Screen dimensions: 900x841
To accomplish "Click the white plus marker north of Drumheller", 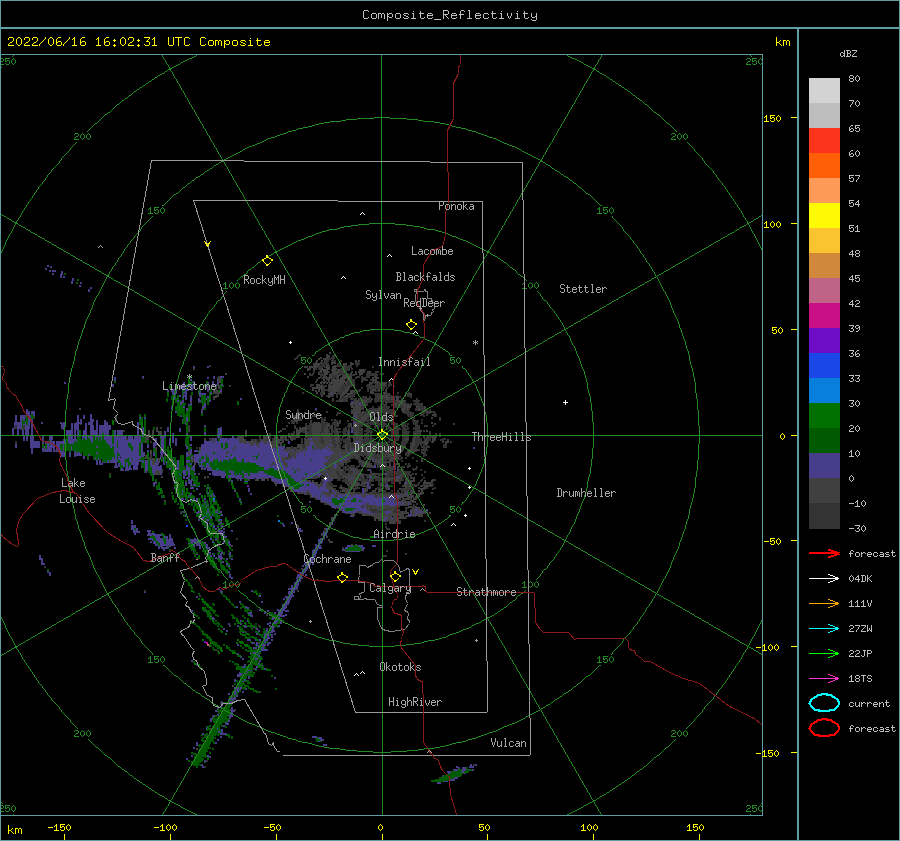I will tap(565, 402).
